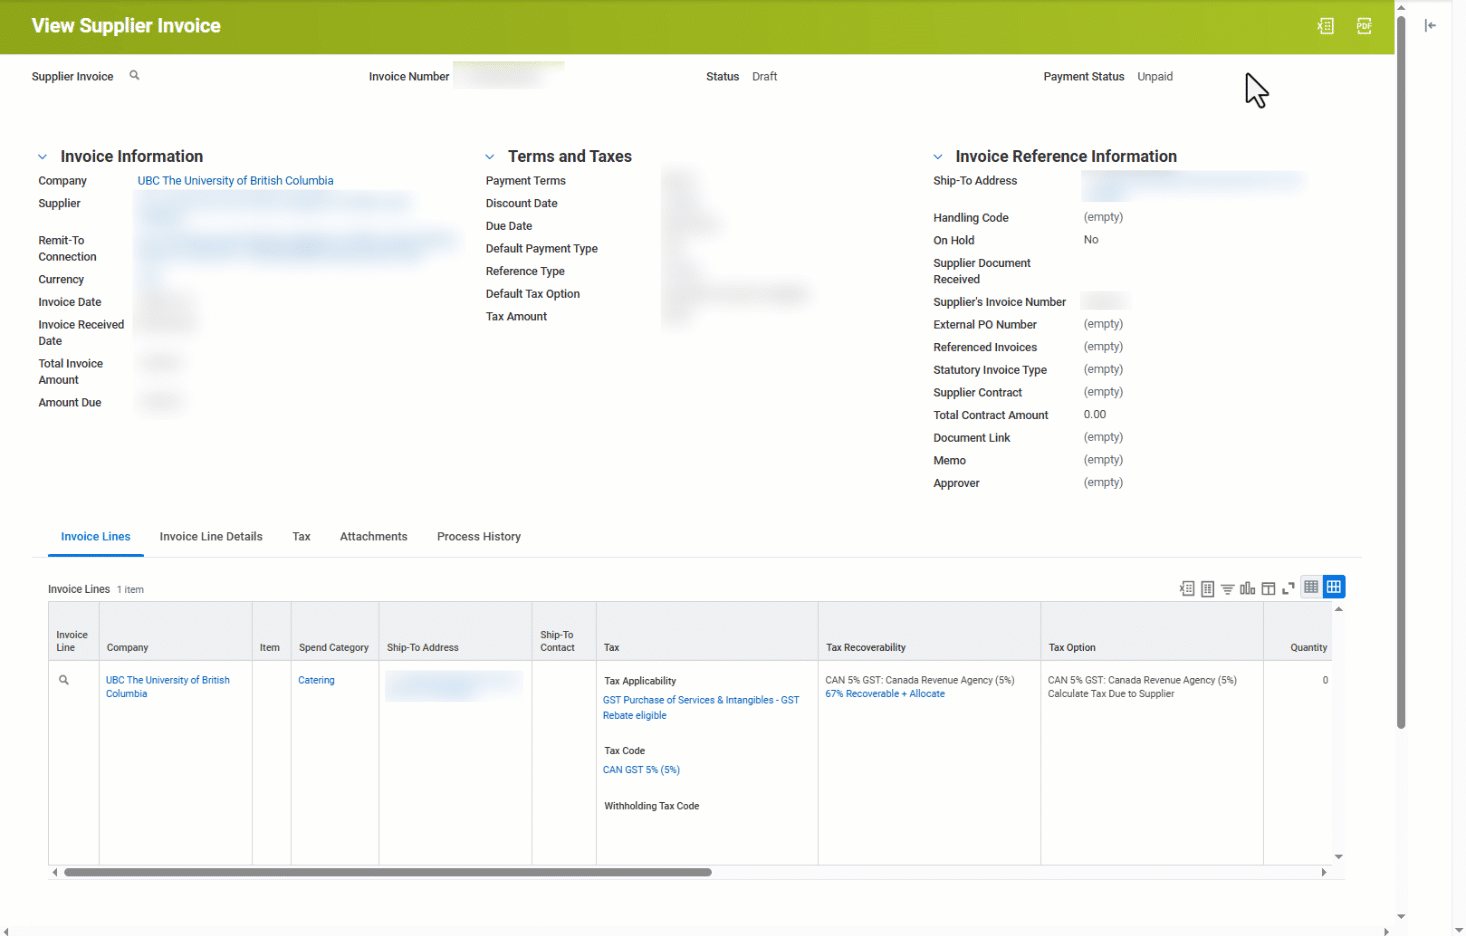View the Process History tab

tap(478, 536)
